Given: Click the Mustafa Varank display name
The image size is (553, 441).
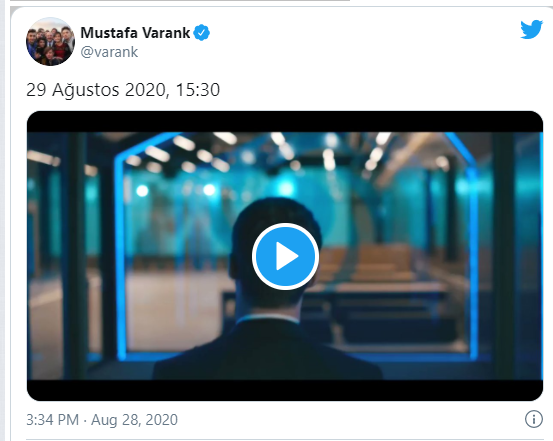Looking at the screenshot, I should [135, 33].
